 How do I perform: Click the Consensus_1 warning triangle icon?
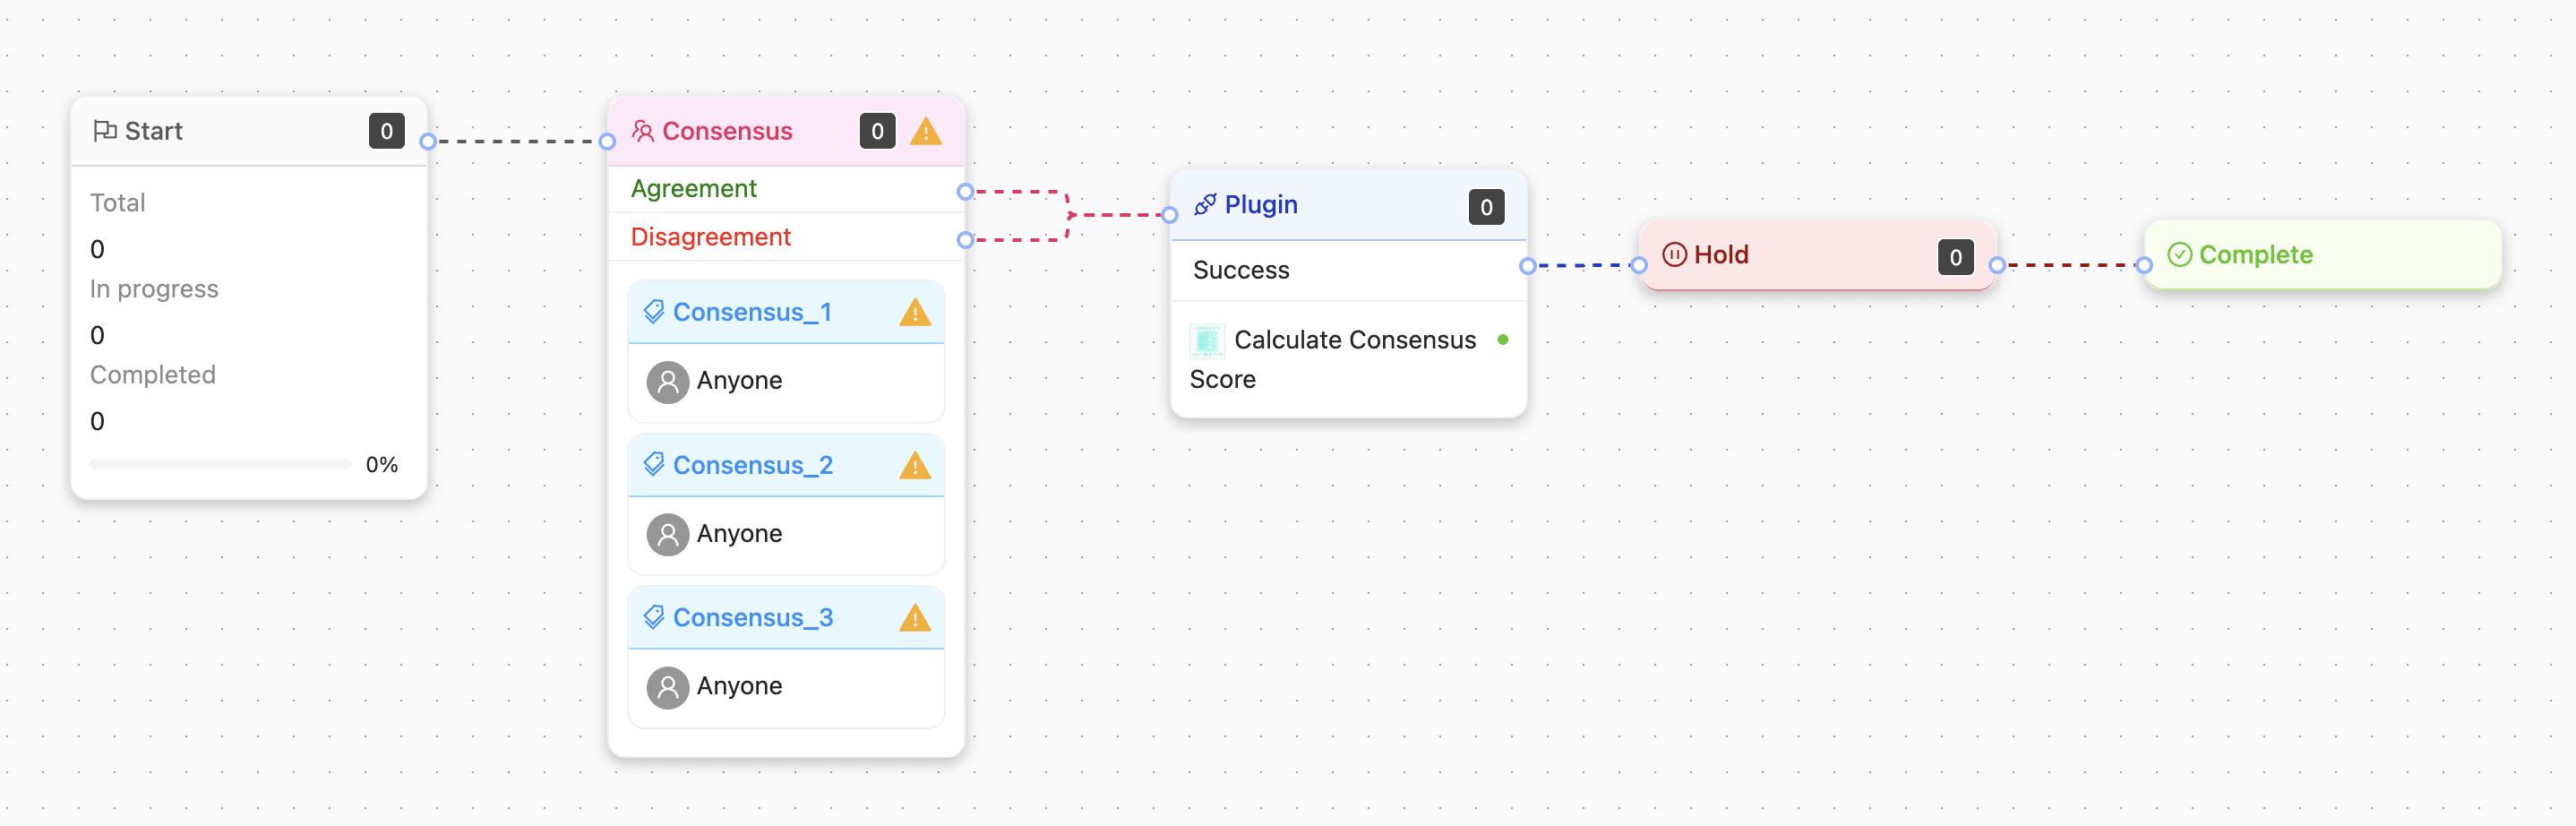pos(914,313)
